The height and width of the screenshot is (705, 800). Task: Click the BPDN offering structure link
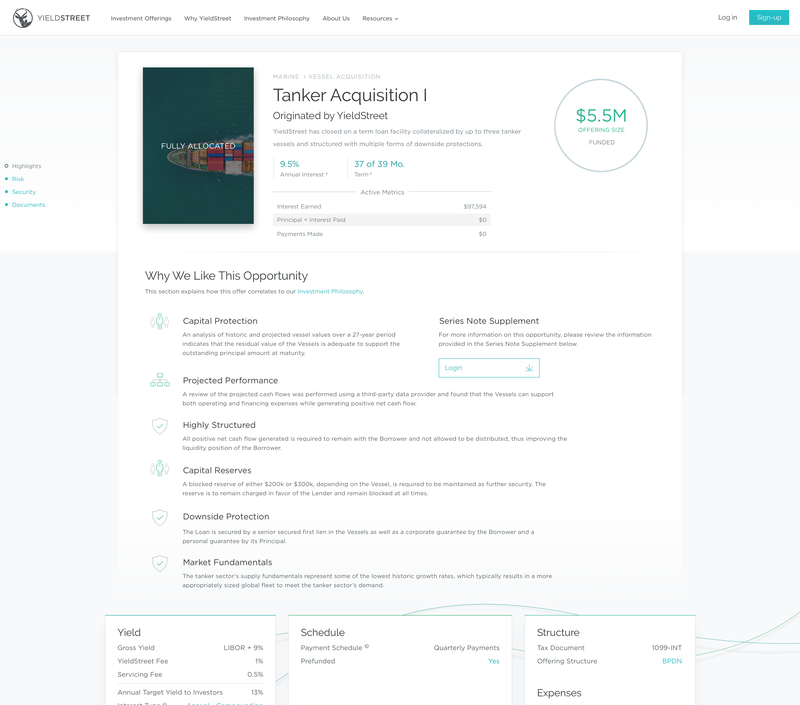(672, 661)
